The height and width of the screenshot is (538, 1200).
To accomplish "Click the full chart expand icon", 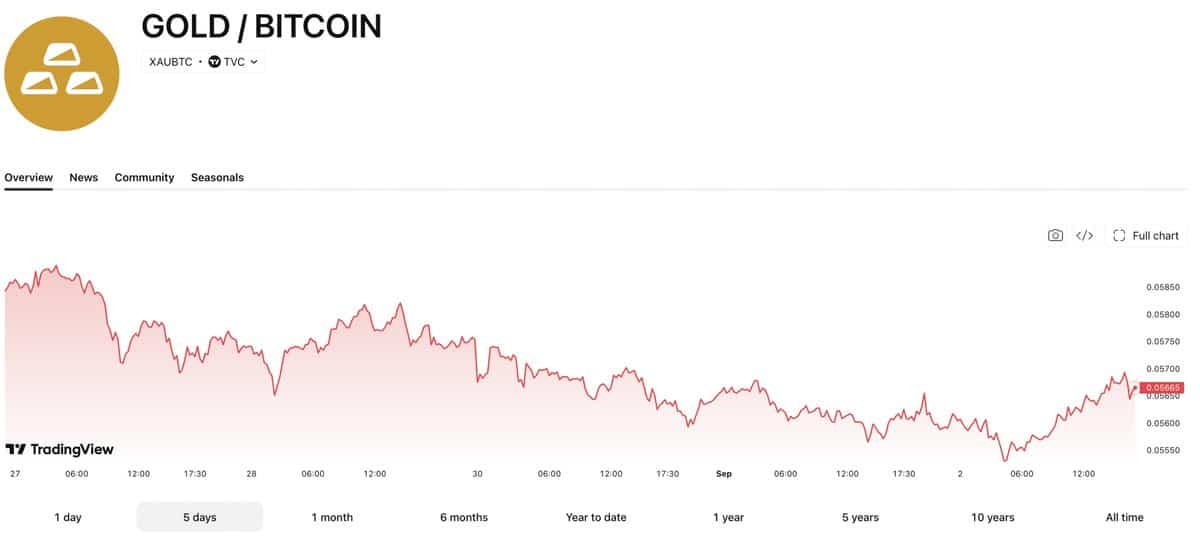I will 1119,236.
